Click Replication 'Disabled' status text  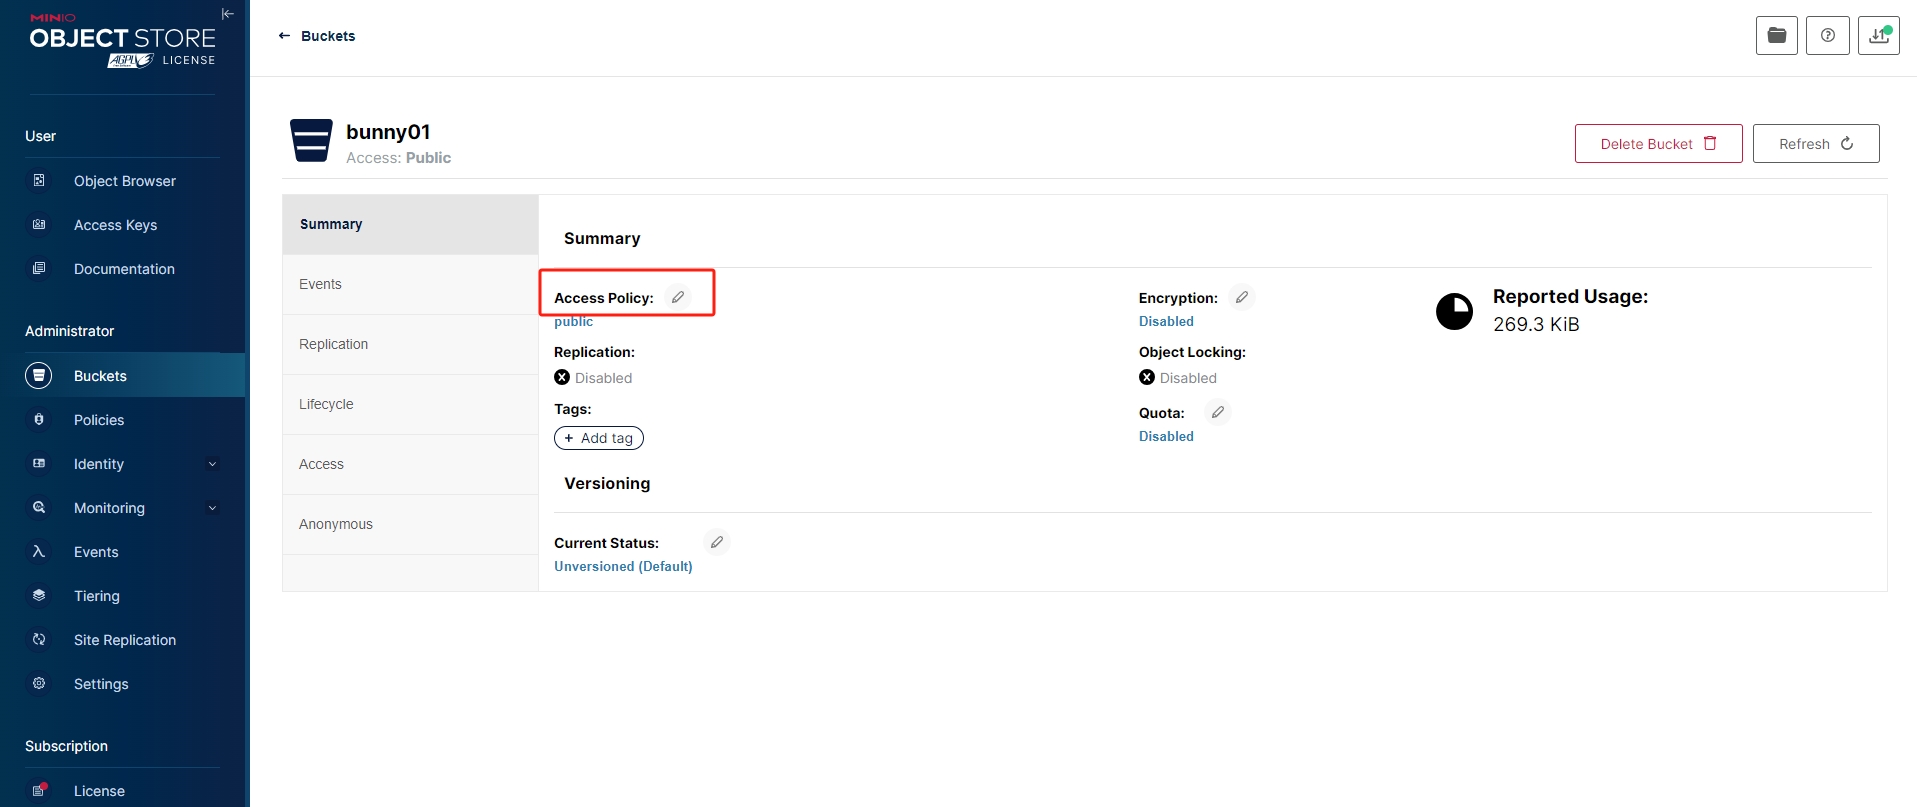[603, 378]
